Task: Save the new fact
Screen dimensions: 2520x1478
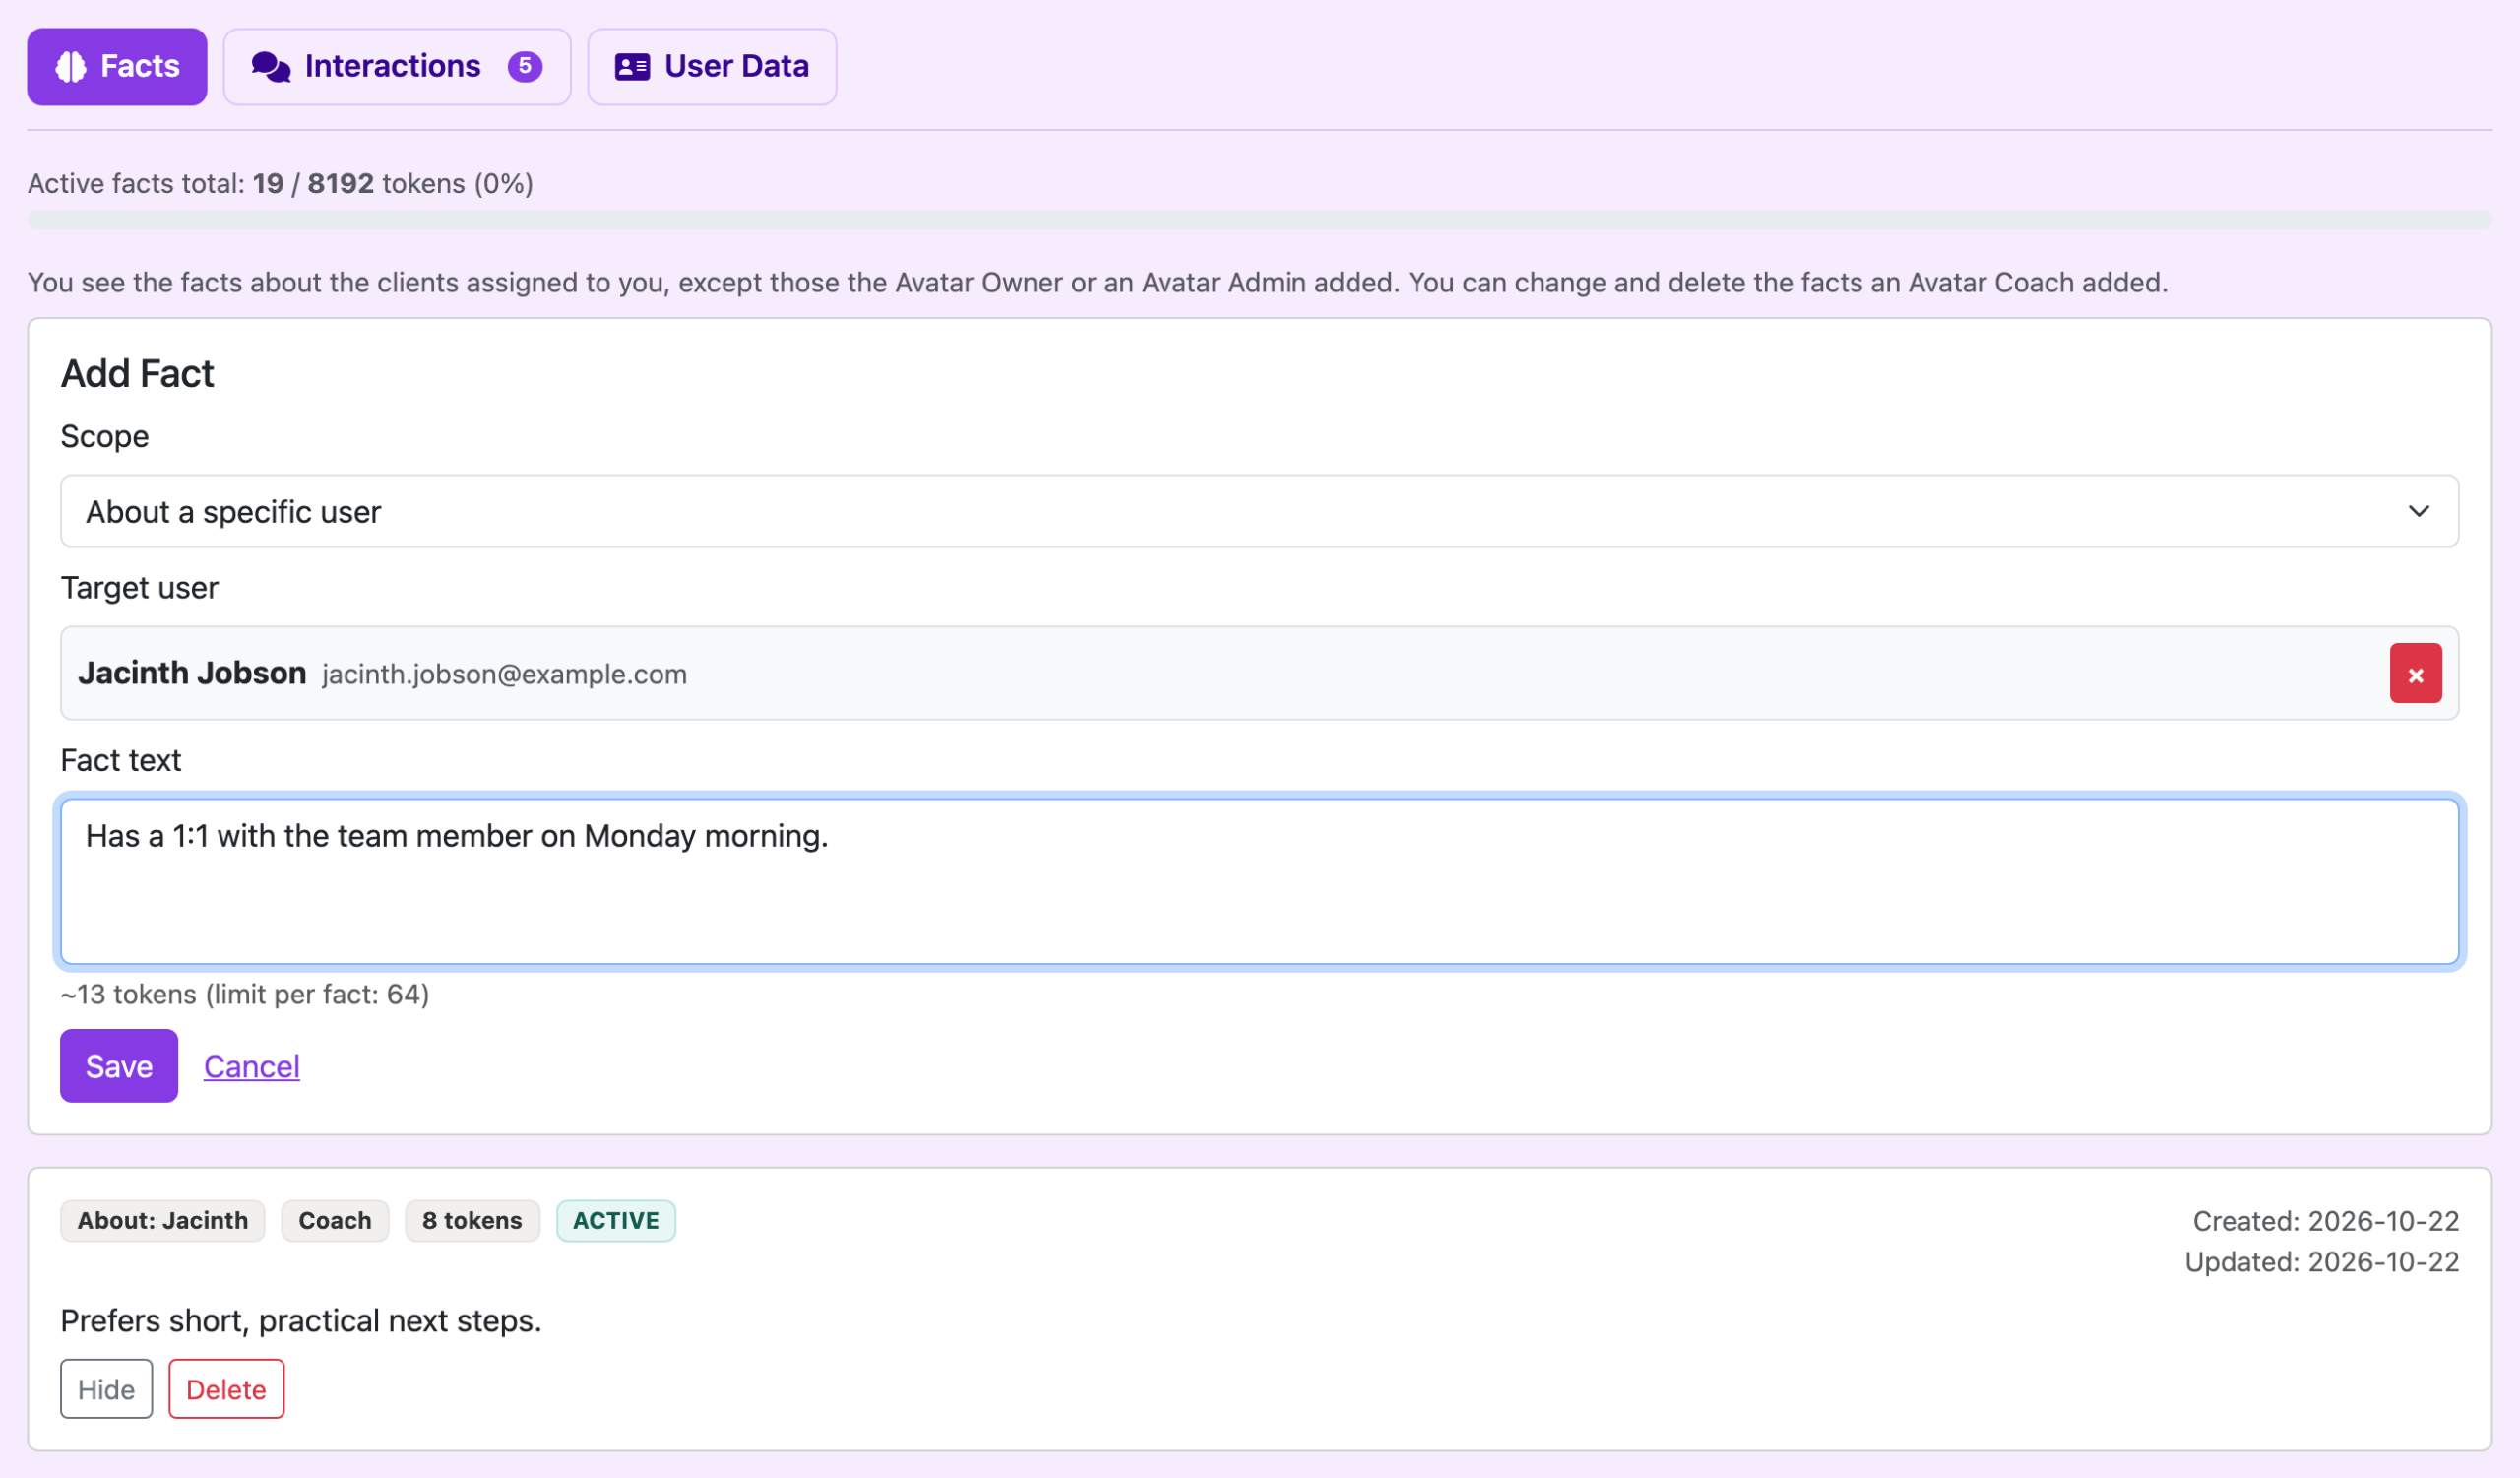Action: pyautogui.click(x=119, y=1066)
